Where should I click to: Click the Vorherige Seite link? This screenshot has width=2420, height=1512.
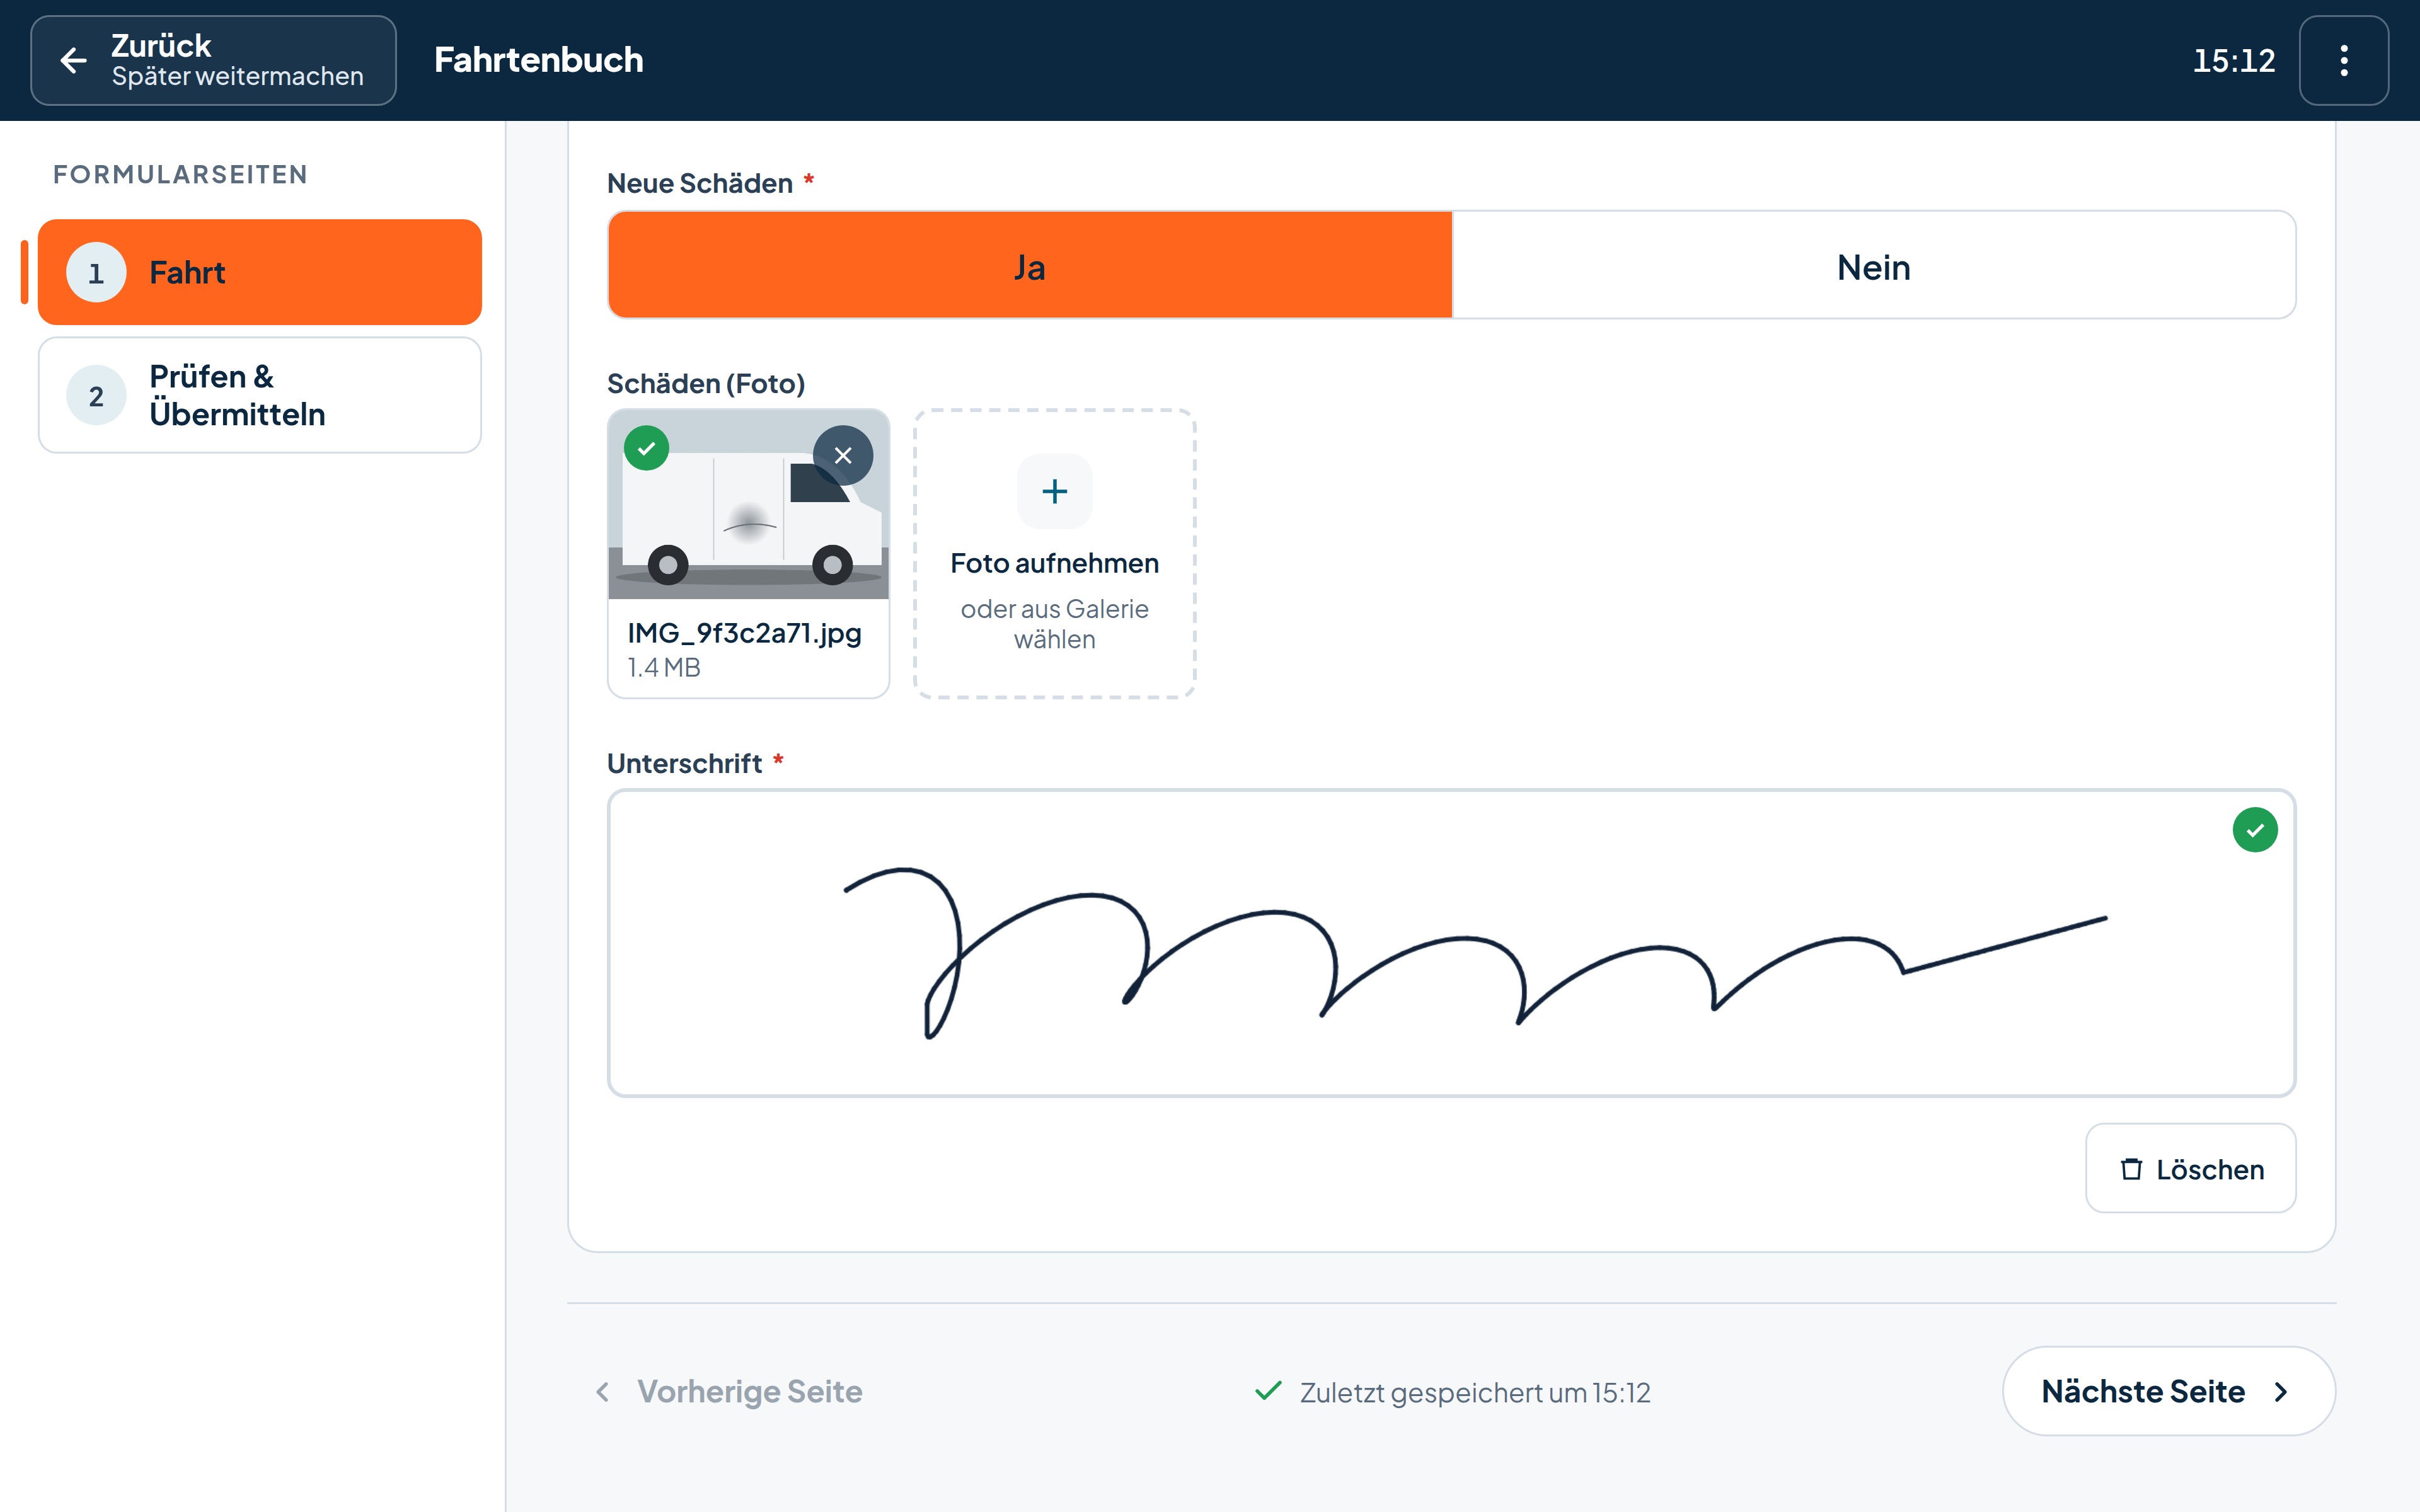[728, 1392]
